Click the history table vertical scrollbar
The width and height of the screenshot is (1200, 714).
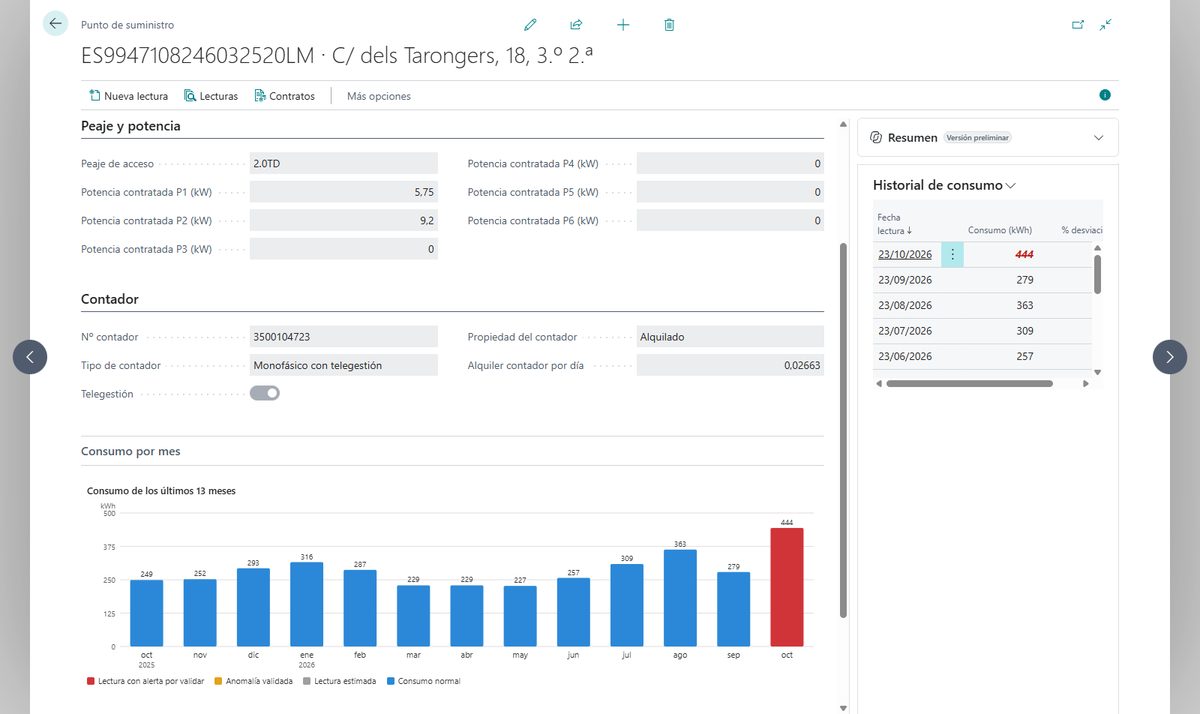point(1097,274)
